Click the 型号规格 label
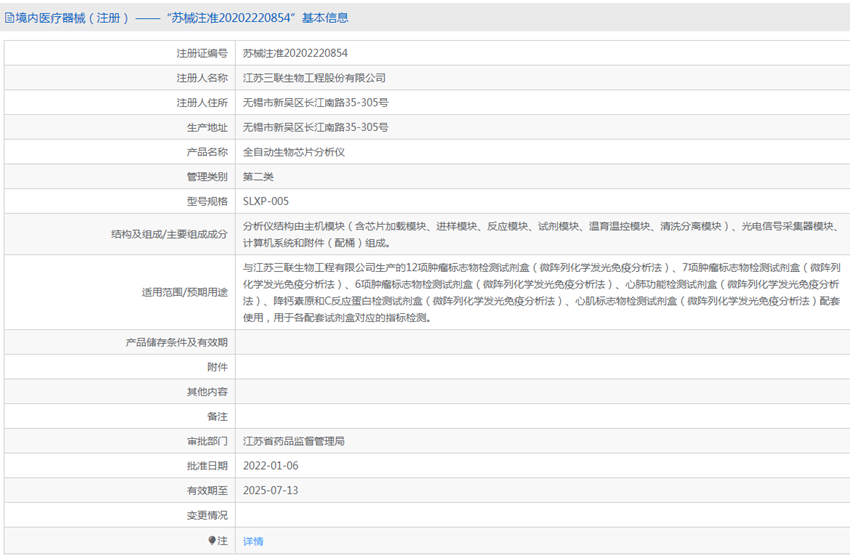Viewport: 850px width, 555px height. click(207, 201)
